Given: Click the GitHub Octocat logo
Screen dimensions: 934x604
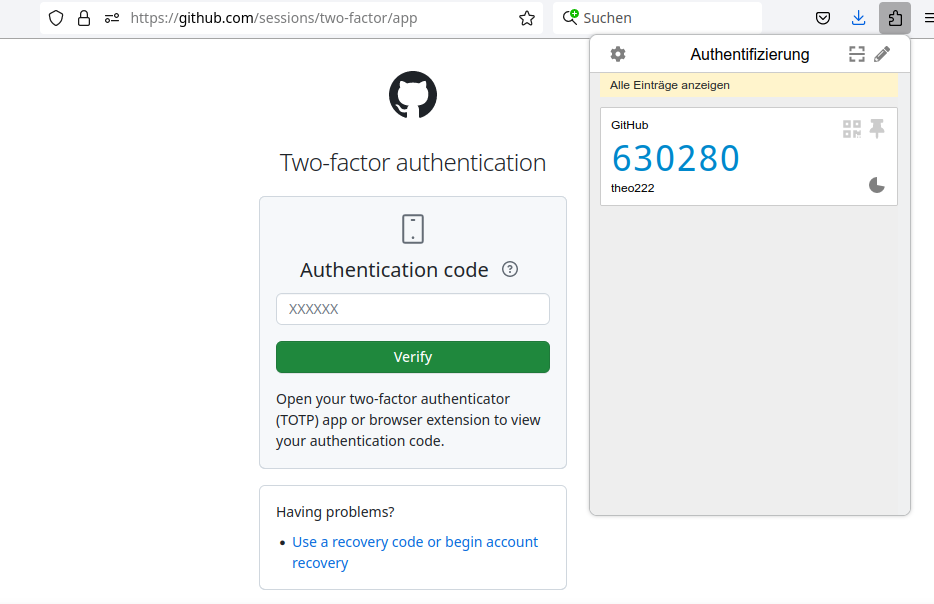Looking at the screenshot, I should [412, 95].
